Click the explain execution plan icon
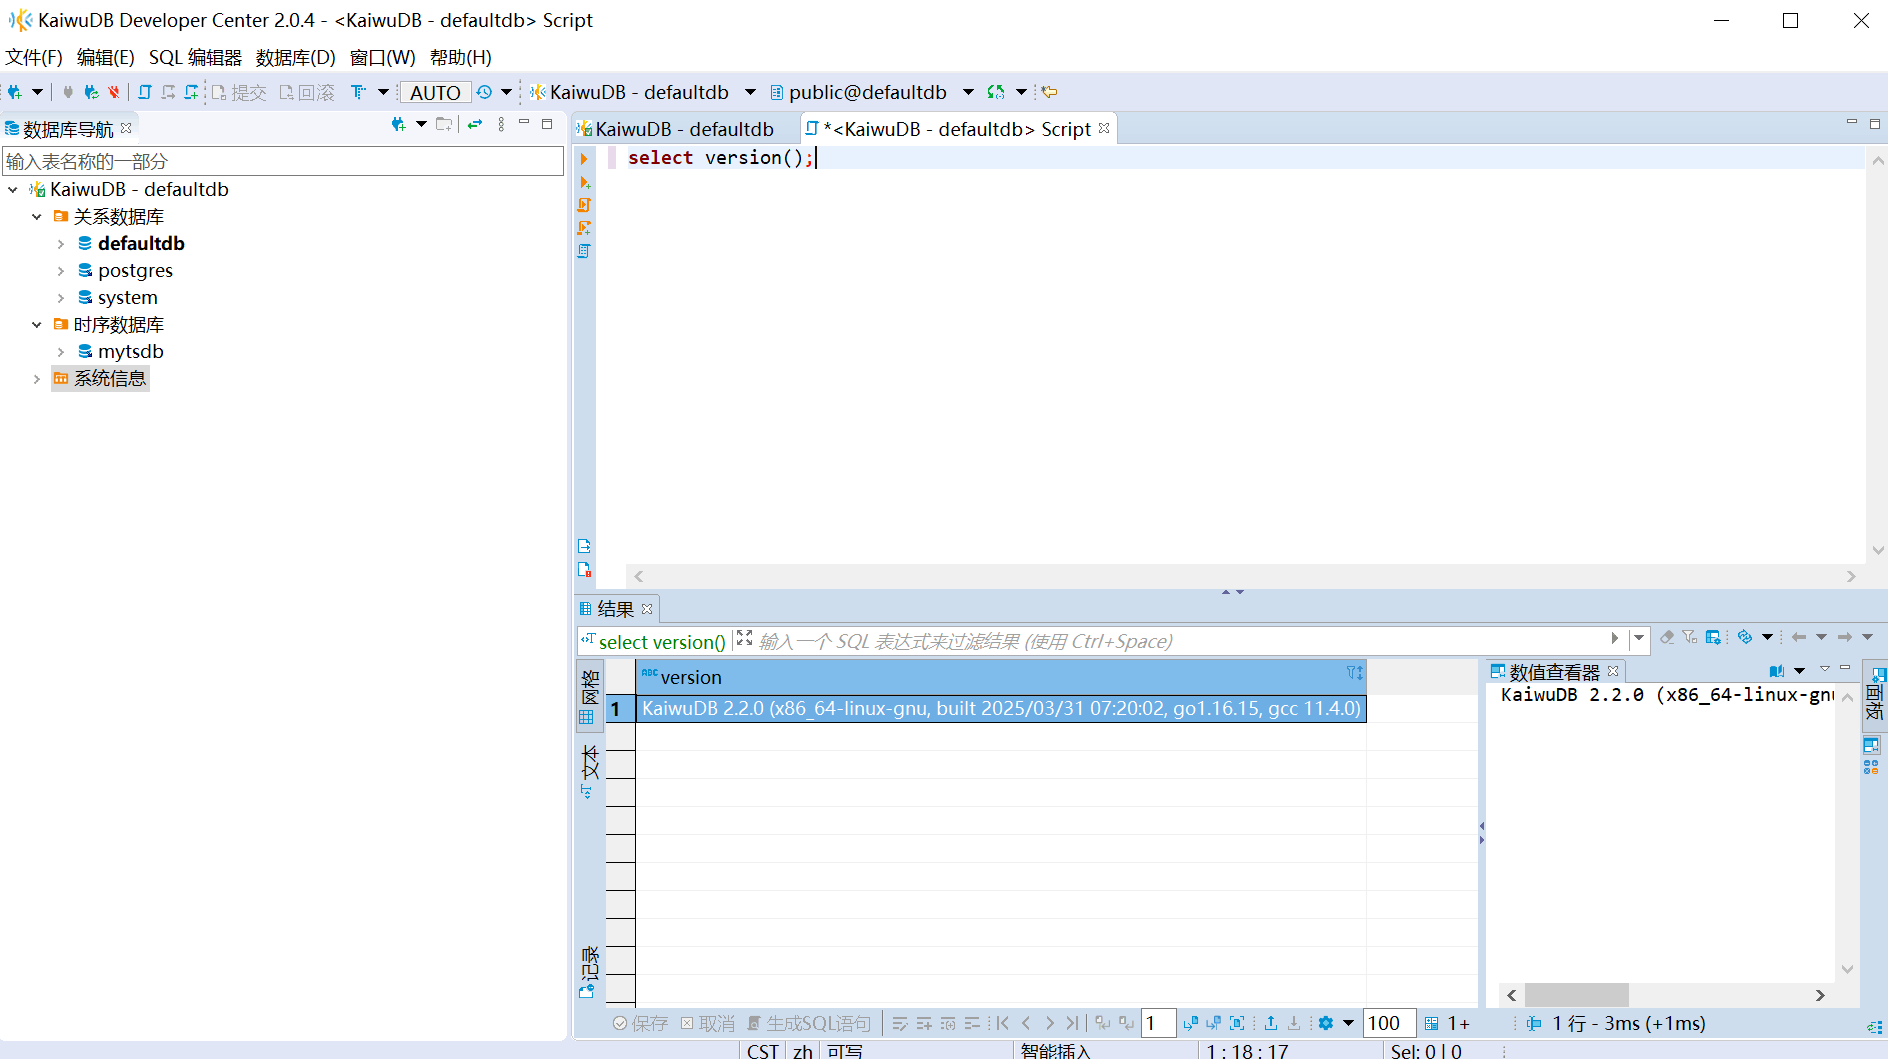Image resolution: width=1888 pixels, height=1059 pixels. pyautogui.click(x=585, y=251)
